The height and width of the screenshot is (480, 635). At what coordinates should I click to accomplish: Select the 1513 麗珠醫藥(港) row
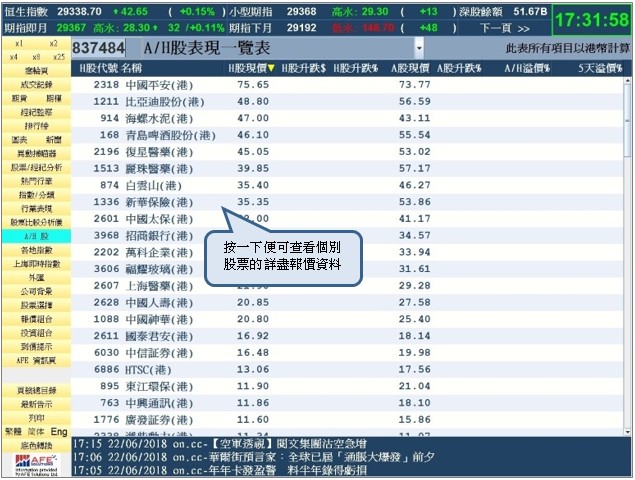click(x=347, y=169)
